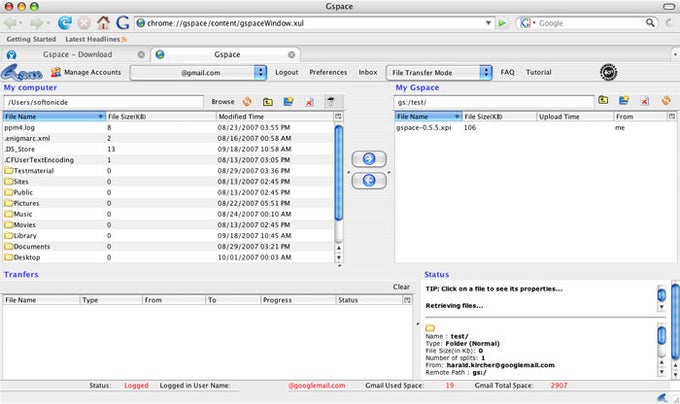Expand the address bar history dropdown

coord(488,23)
